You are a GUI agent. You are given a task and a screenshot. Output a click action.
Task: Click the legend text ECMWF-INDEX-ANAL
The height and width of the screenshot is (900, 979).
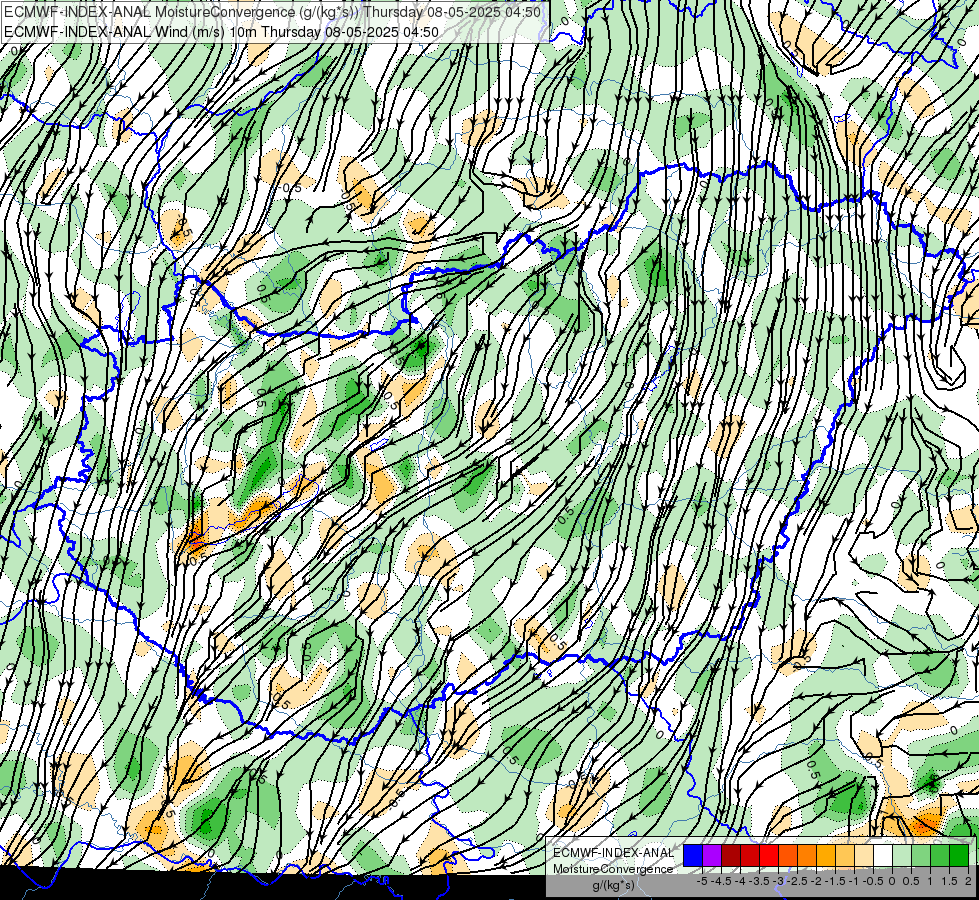click(613, 853)
